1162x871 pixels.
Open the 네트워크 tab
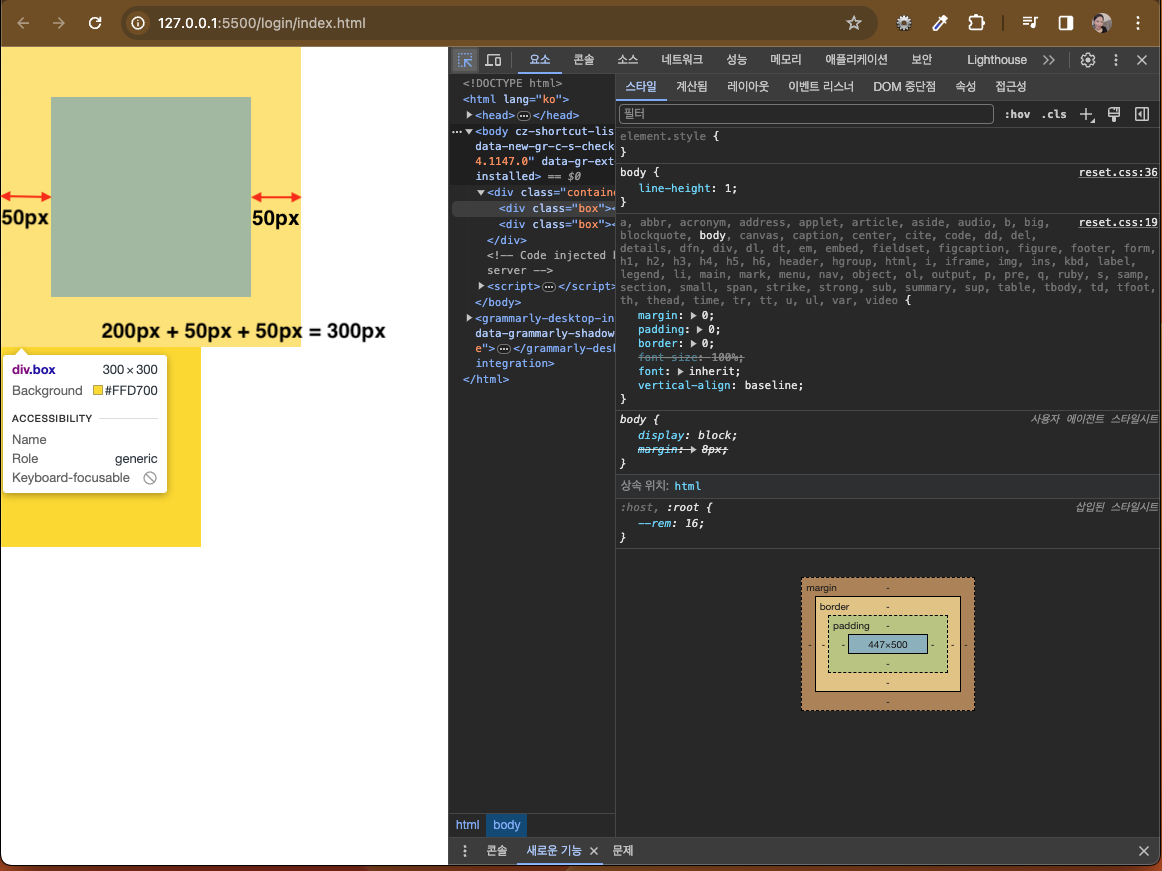(x=682, y=60)
